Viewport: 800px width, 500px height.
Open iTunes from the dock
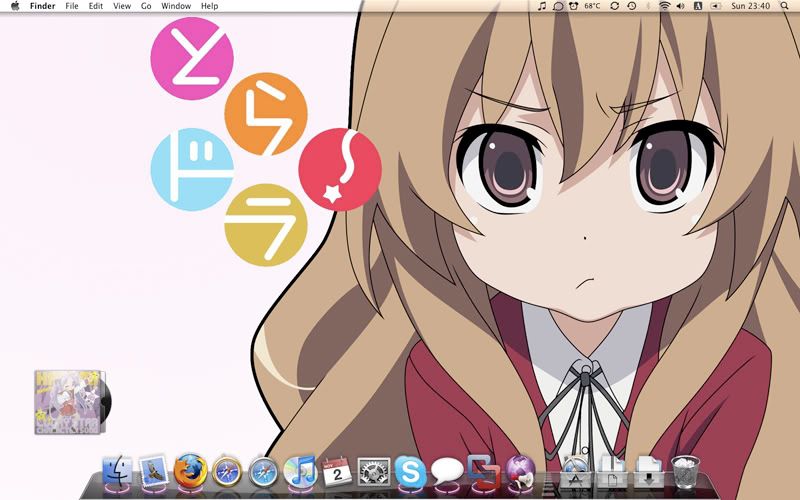[300, 471]
